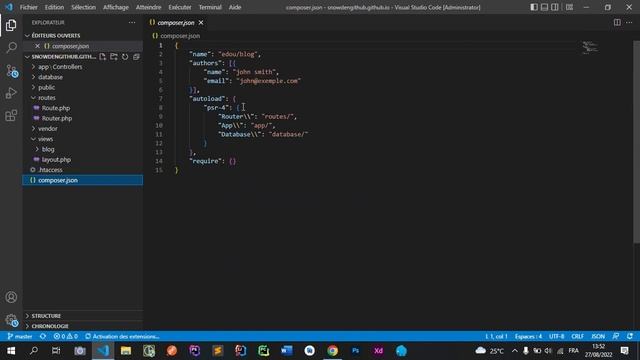Synchronize changes icon in status bar
This screenshot has height=360, width=640.
[43, 336]
